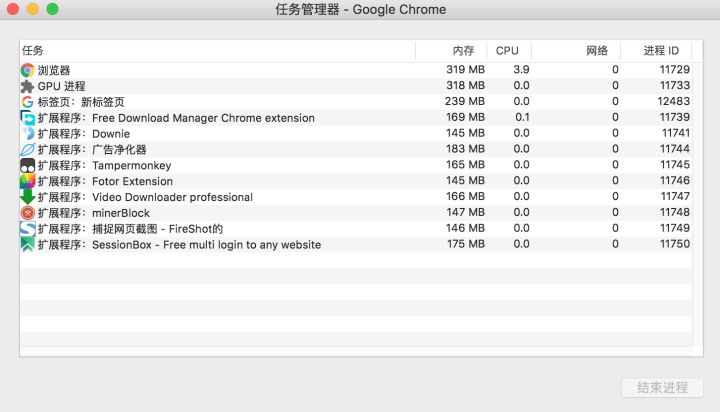The height and width of the screenshot is (412, 720).
Task: Click the minerBlock extension icon
Action: pos(28,213)
